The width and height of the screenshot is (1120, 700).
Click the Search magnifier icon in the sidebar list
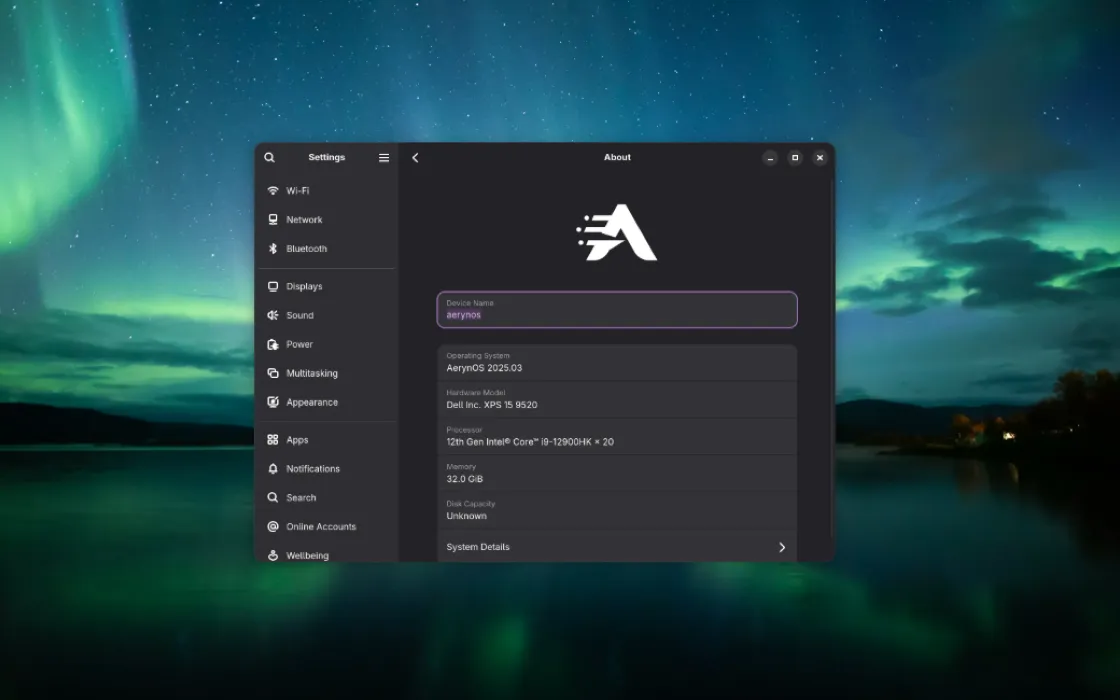(x=273, y=498)
